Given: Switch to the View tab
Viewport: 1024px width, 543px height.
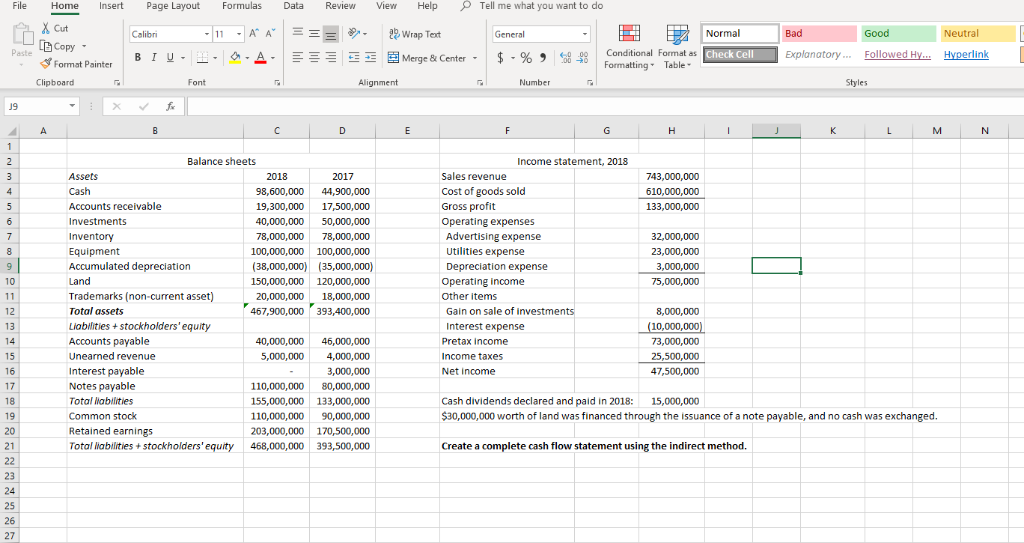Looking at the screenshot, I should point(386,6).
